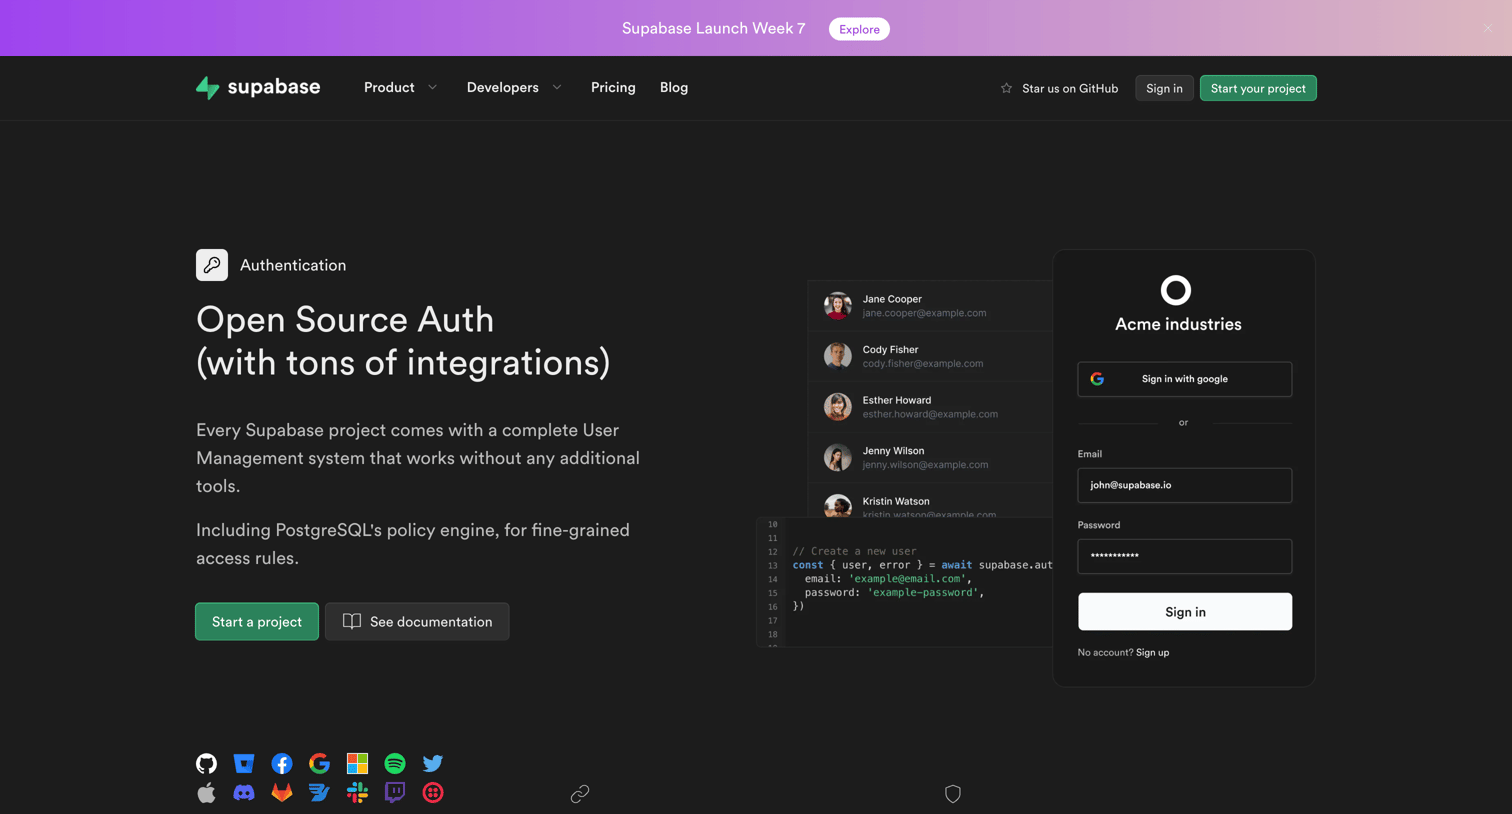The height and width of the screenshot is (814, 1512).
Task: Click the Authentication label text
Action: (293, 265)
